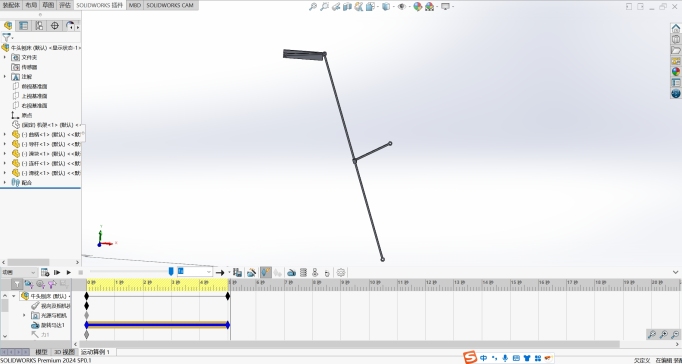Viewport: 682px width, 364px height.
Task: Switch to the 草图 ribbon tab
Action: pyautogui.click(x=48, y=5)
